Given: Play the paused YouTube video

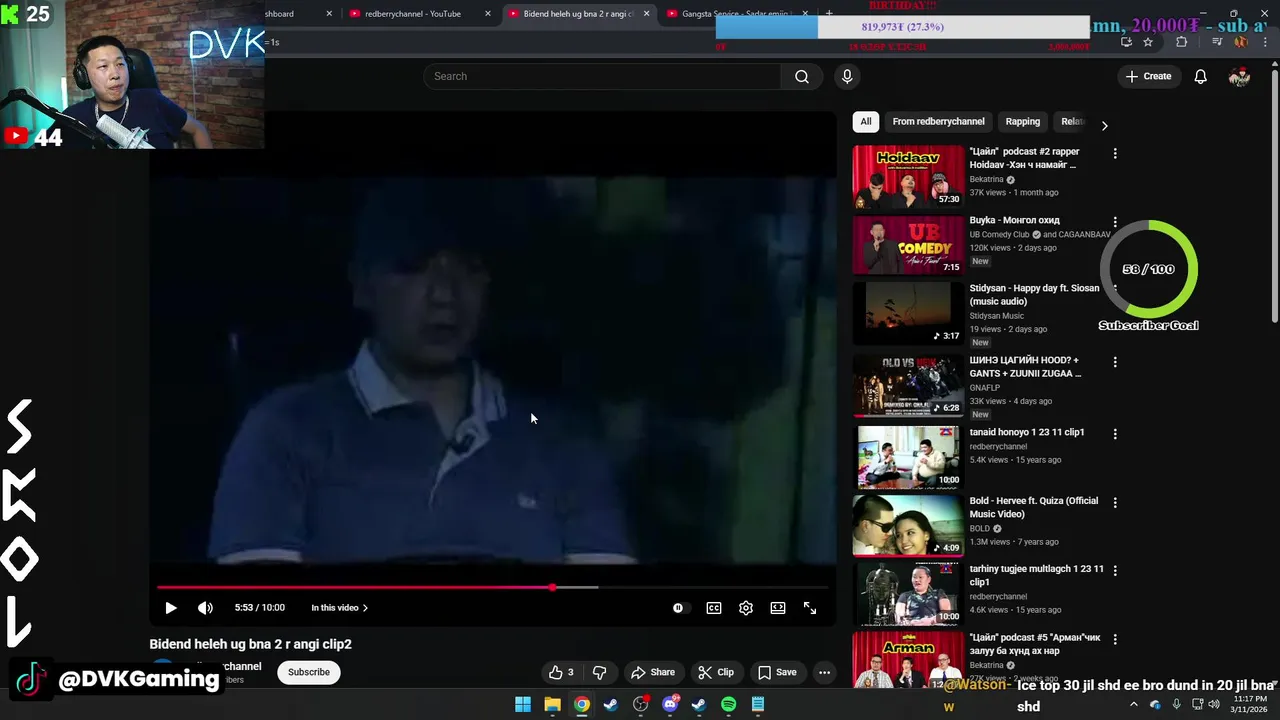Looking at the screenshot, I should (x=171, y=608).
